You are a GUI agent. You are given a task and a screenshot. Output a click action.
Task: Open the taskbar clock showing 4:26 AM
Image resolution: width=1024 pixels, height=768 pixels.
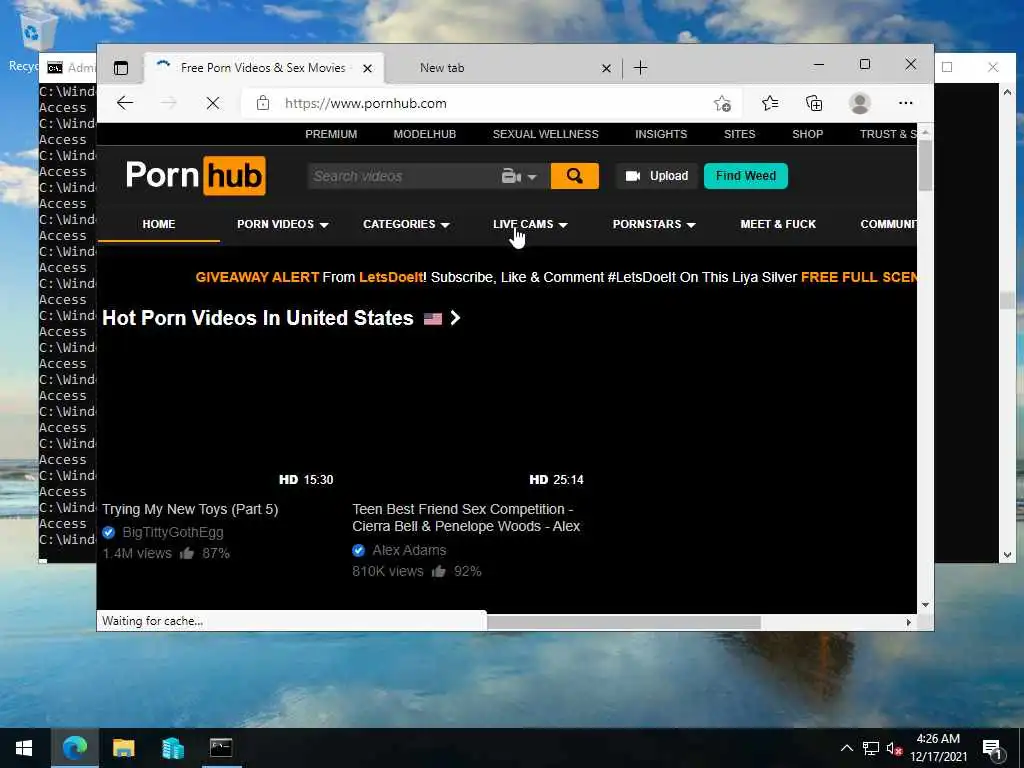(x=938, y=748)
